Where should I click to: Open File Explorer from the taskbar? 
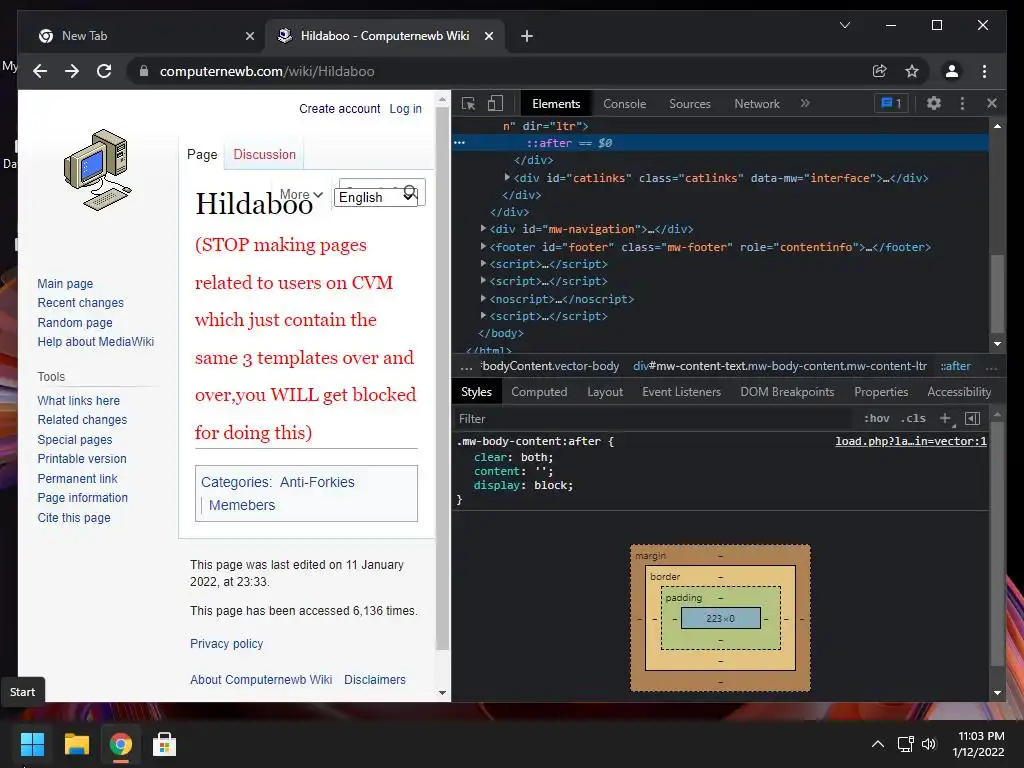76,744
